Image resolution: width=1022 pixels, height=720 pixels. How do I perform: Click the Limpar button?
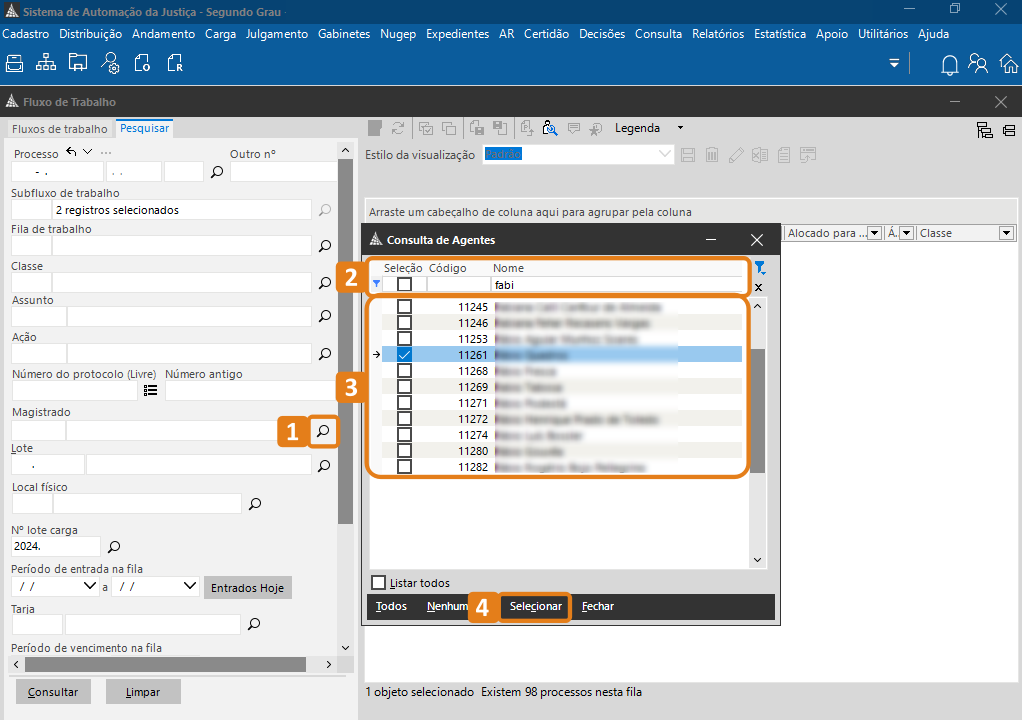tap(143, 692)
